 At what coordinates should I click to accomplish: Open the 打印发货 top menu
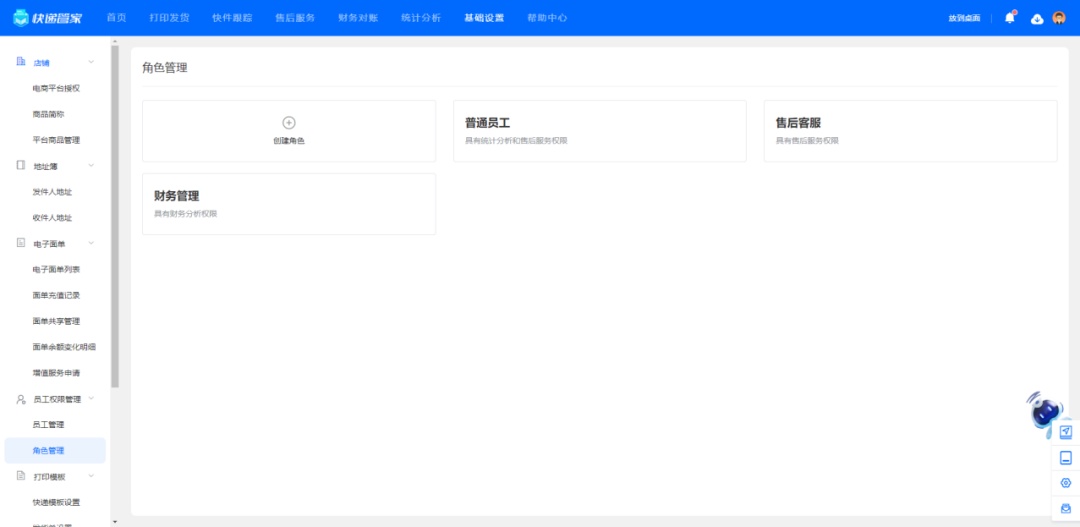[x=169, y=18]
